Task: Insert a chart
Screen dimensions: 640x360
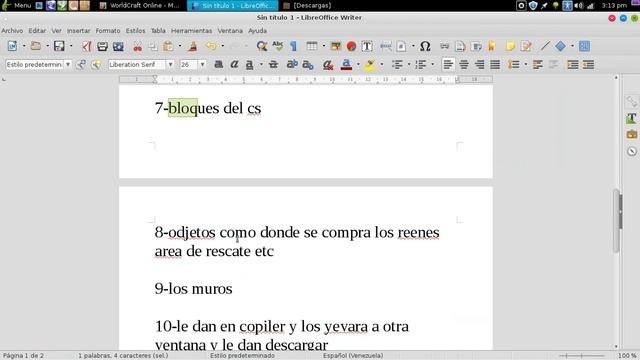Action: (x=351, y=46)
